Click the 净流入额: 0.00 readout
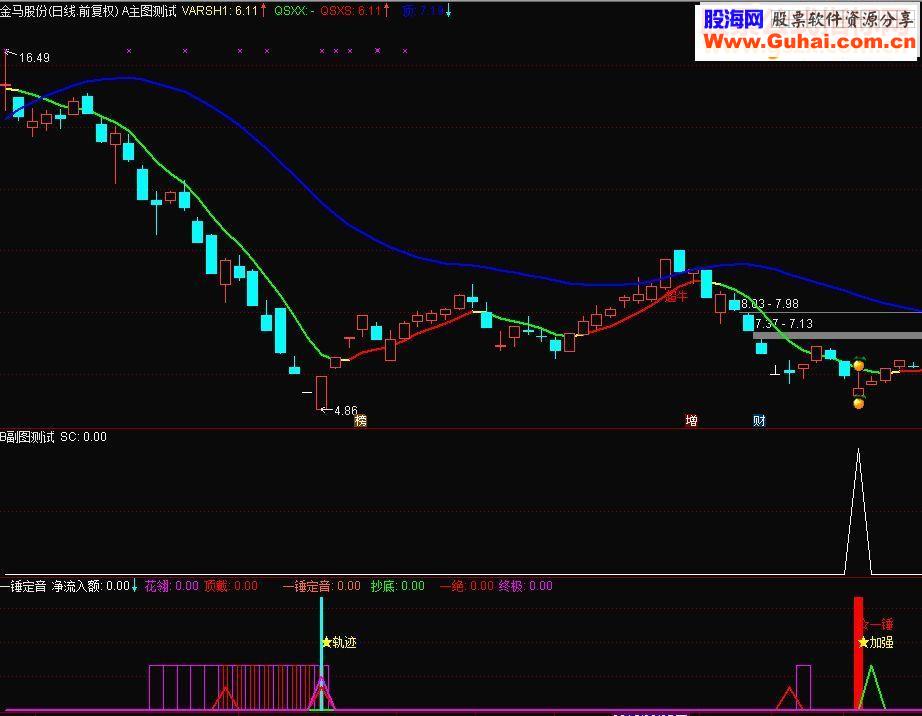The width and height of the screenshot is (922, 716). click(x=91, y=585)
